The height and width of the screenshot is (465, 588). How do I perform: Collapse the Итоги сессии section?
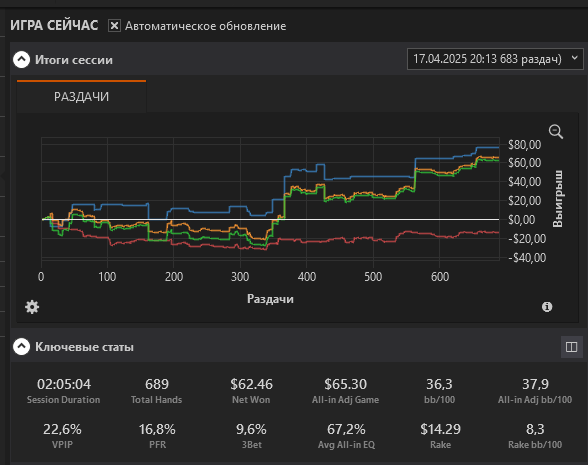[x=21, y=60]
